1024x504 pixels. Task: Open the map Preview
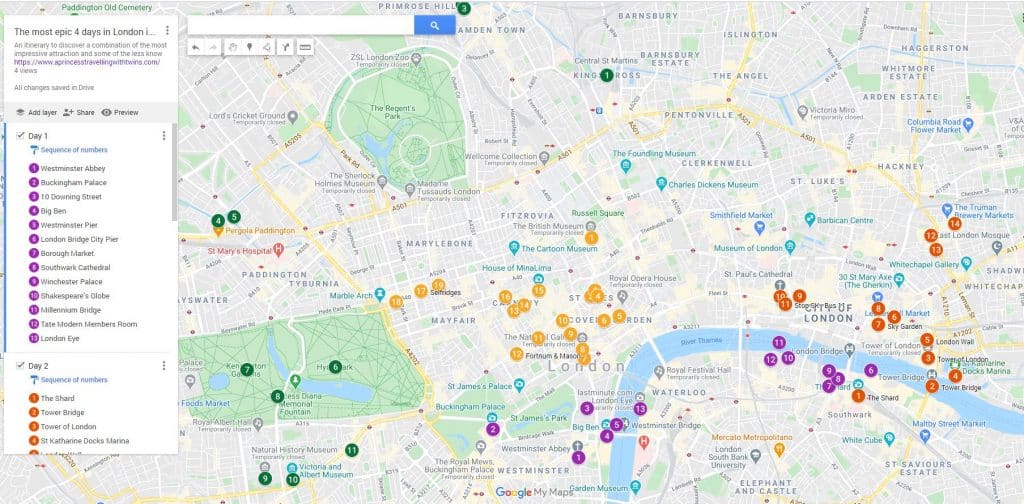coord(120,112)
